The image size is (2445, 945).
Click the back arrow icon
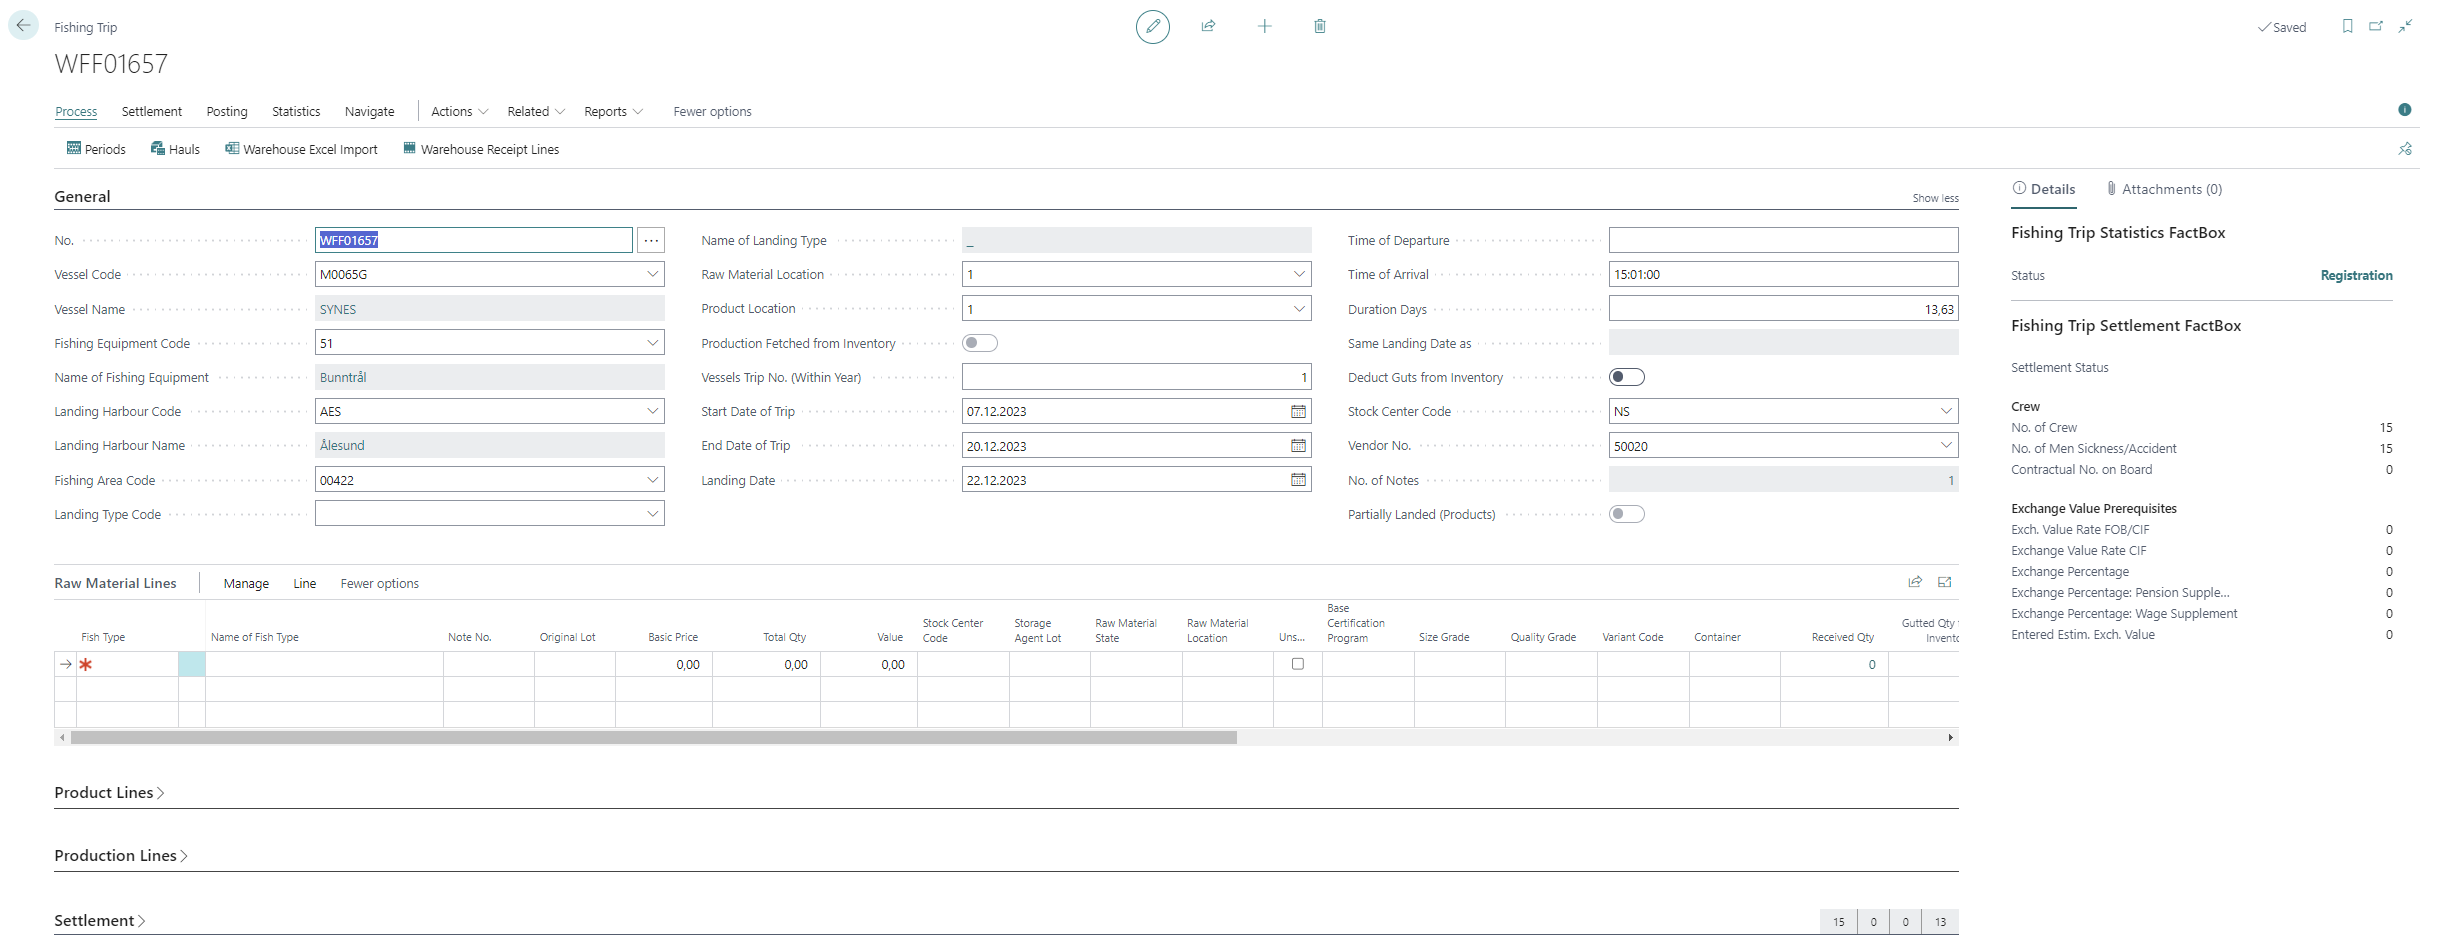[23, 26]
